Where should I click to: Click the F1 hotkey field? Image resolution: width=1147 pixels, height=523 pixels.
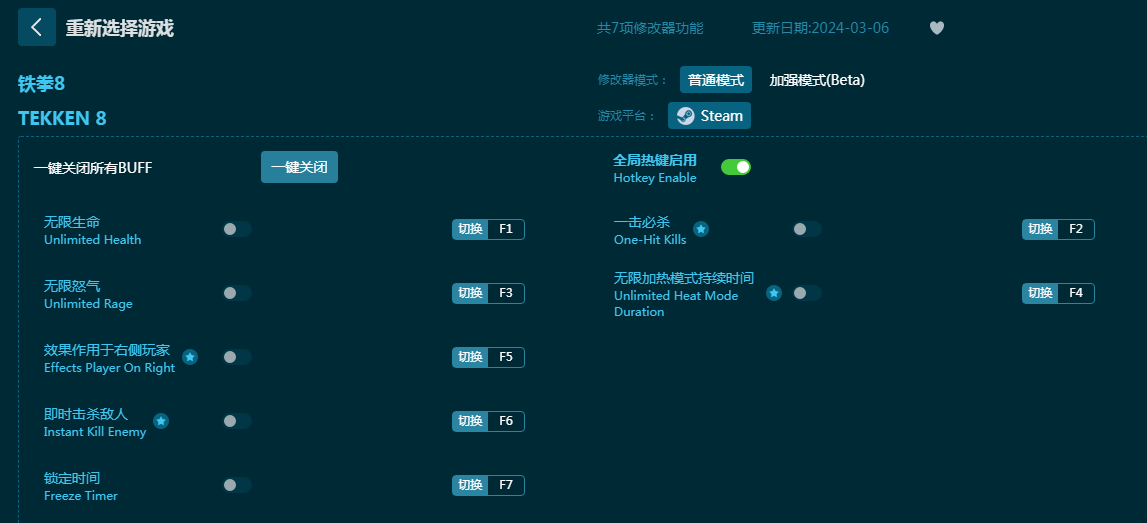click(x=506, y=229)
